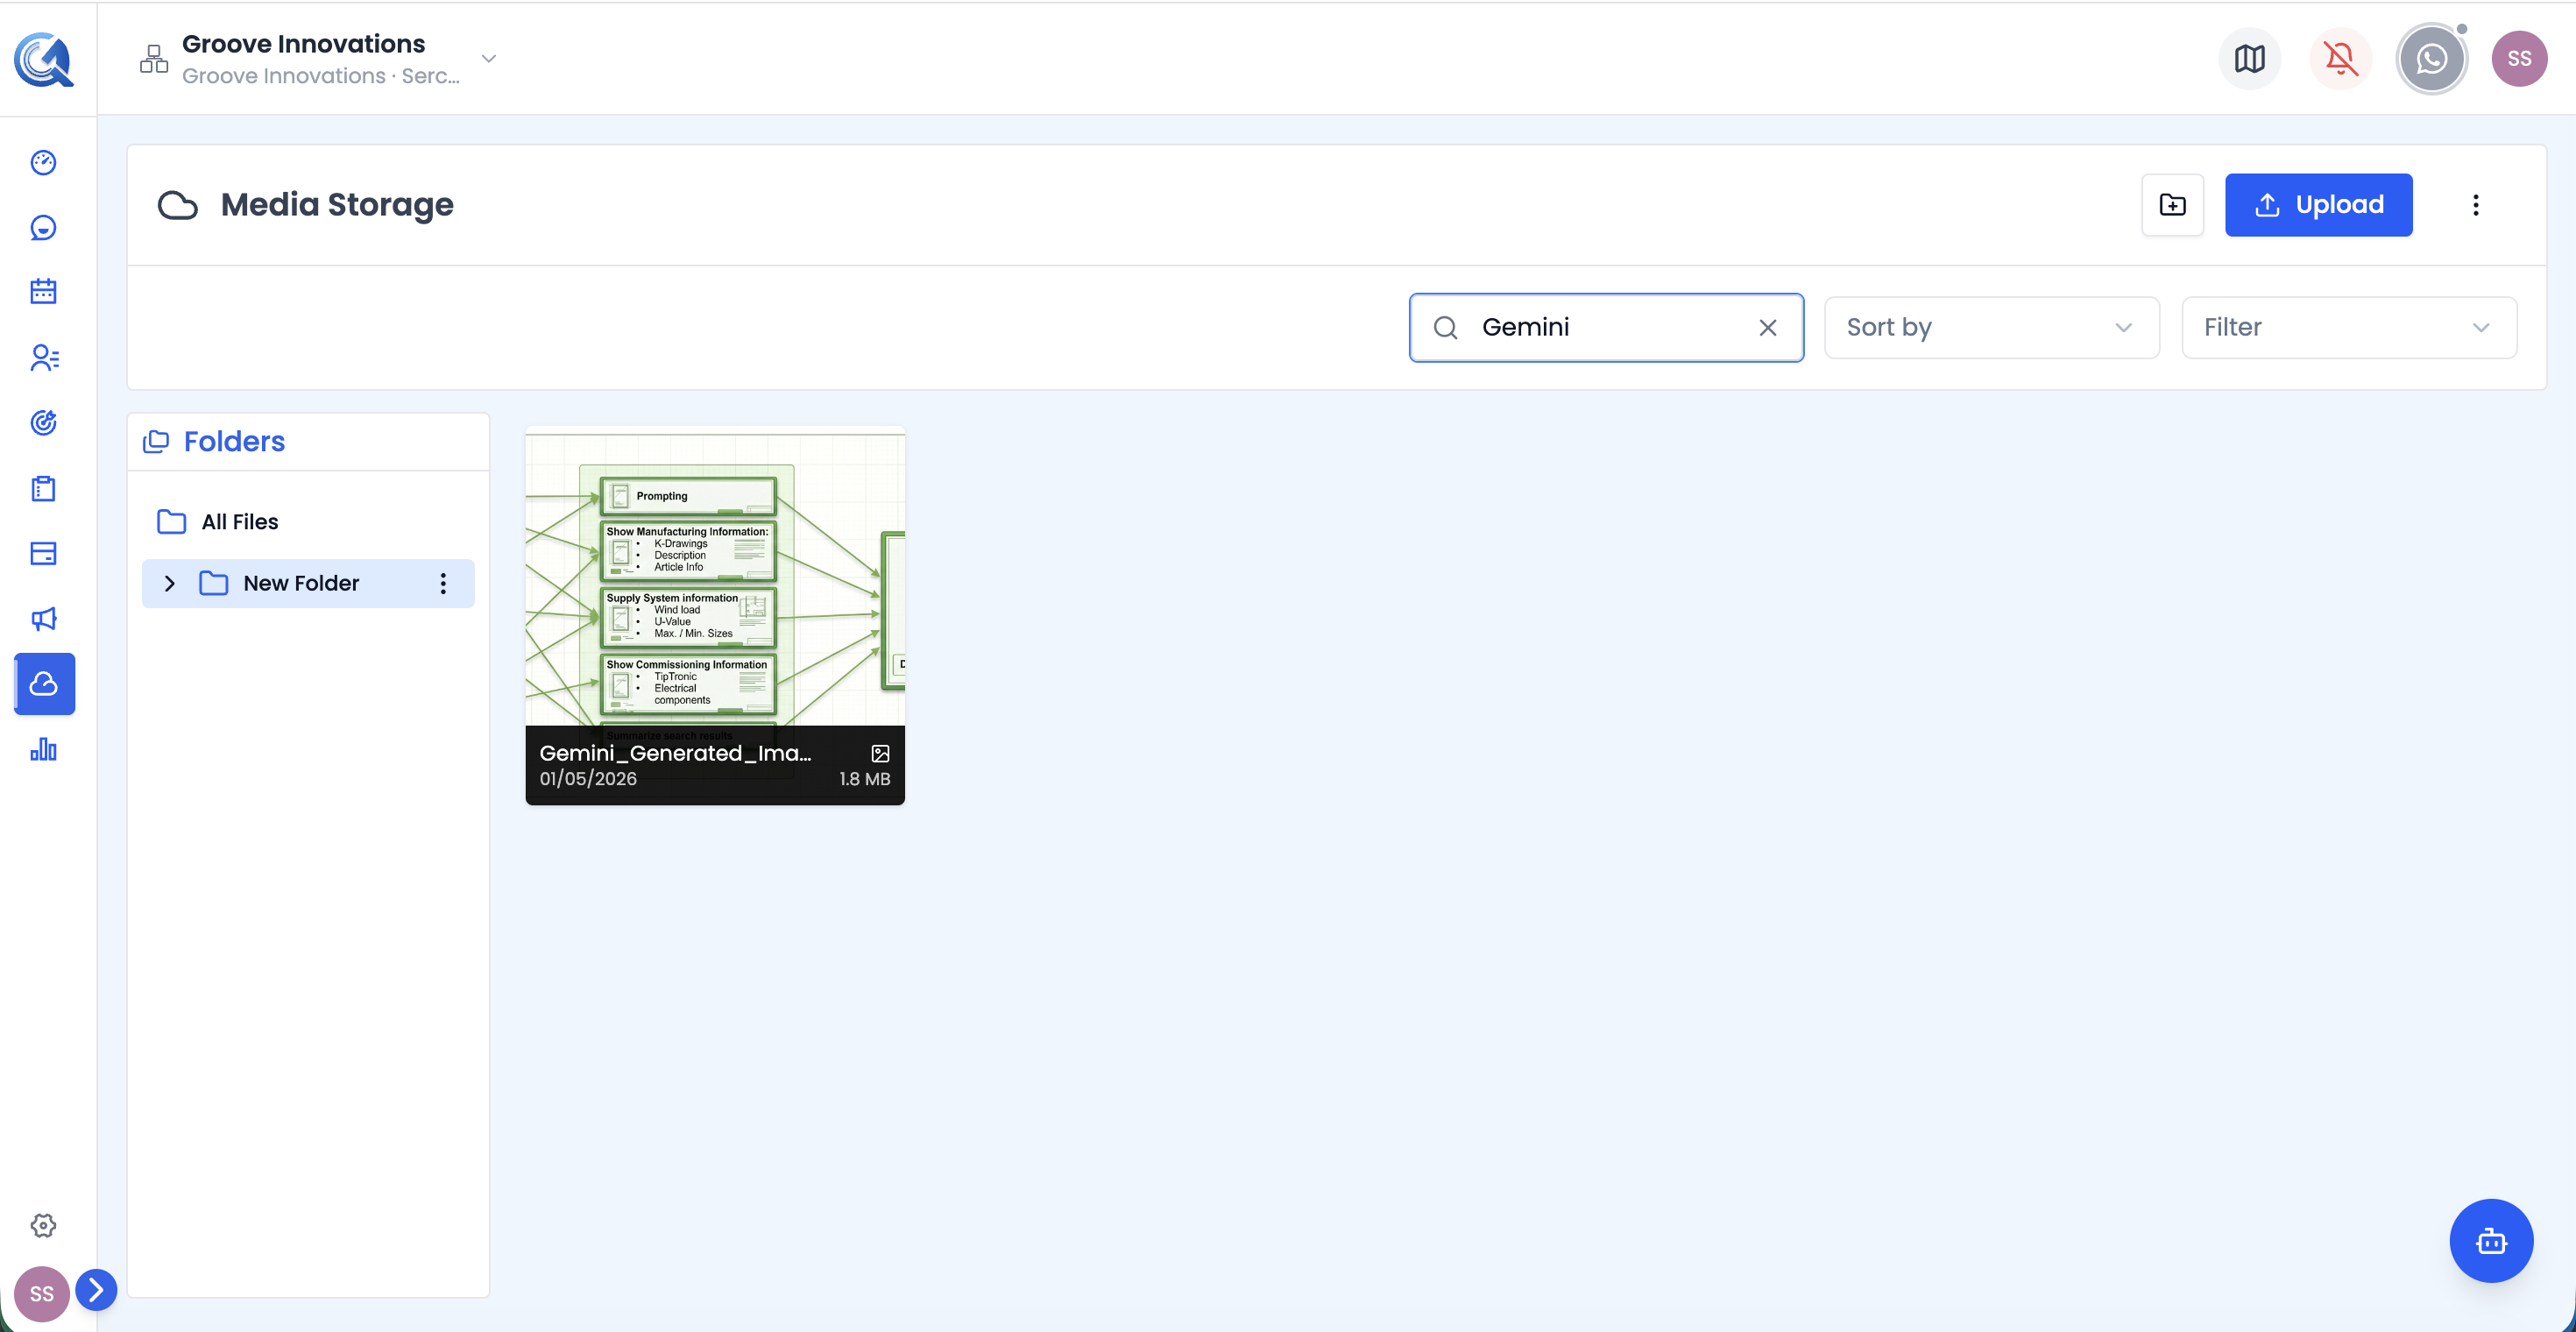Open the calendar icon in sidebar
Viewport: 2576px width, 1332px height.
tap(43, 291)
